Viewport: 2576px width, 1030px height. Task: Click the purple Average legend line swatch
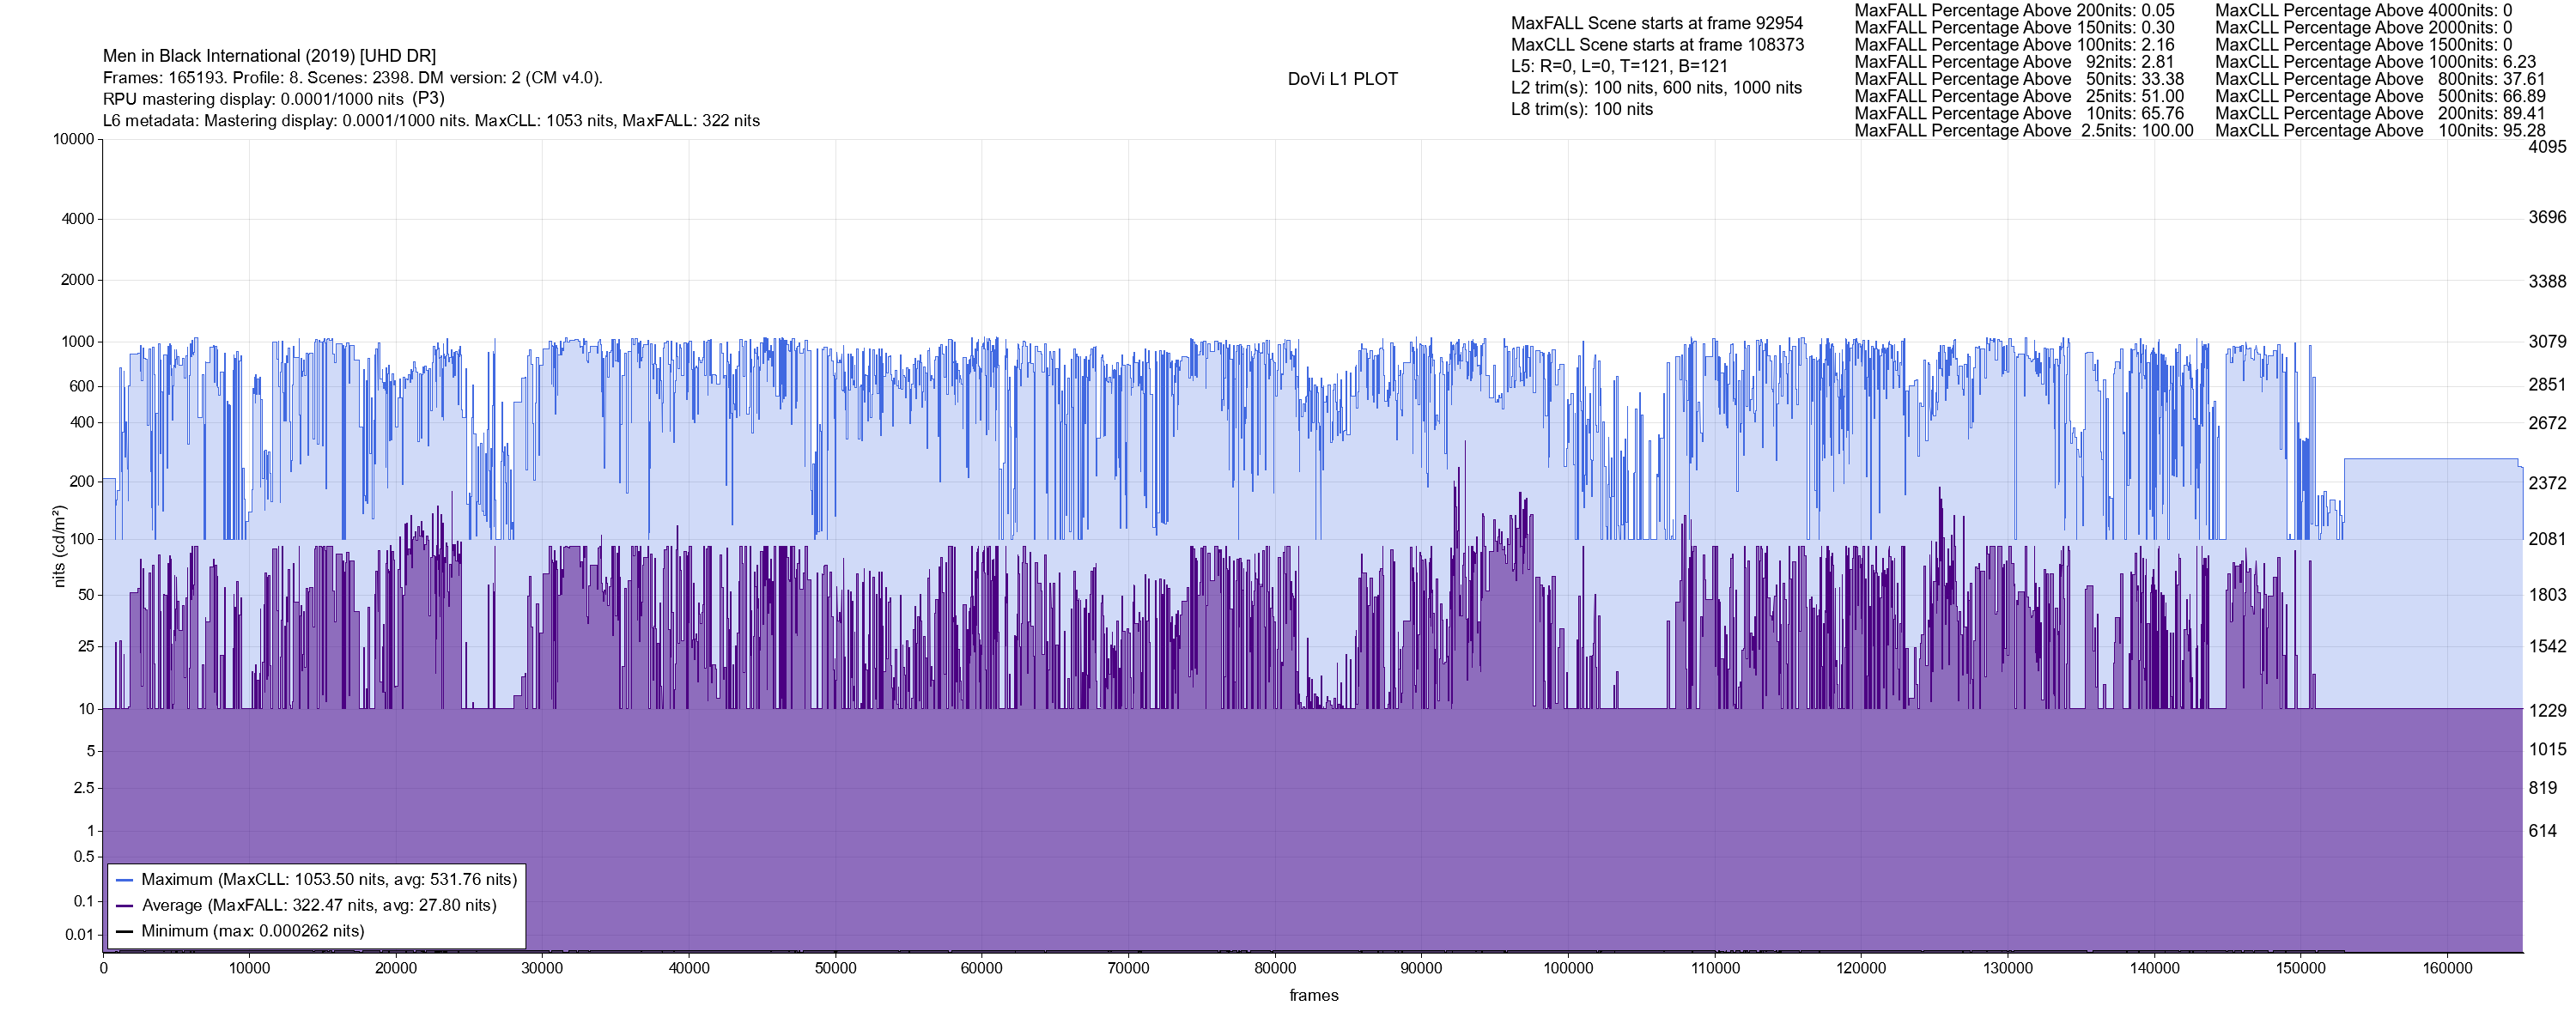(x=125, y=906)
